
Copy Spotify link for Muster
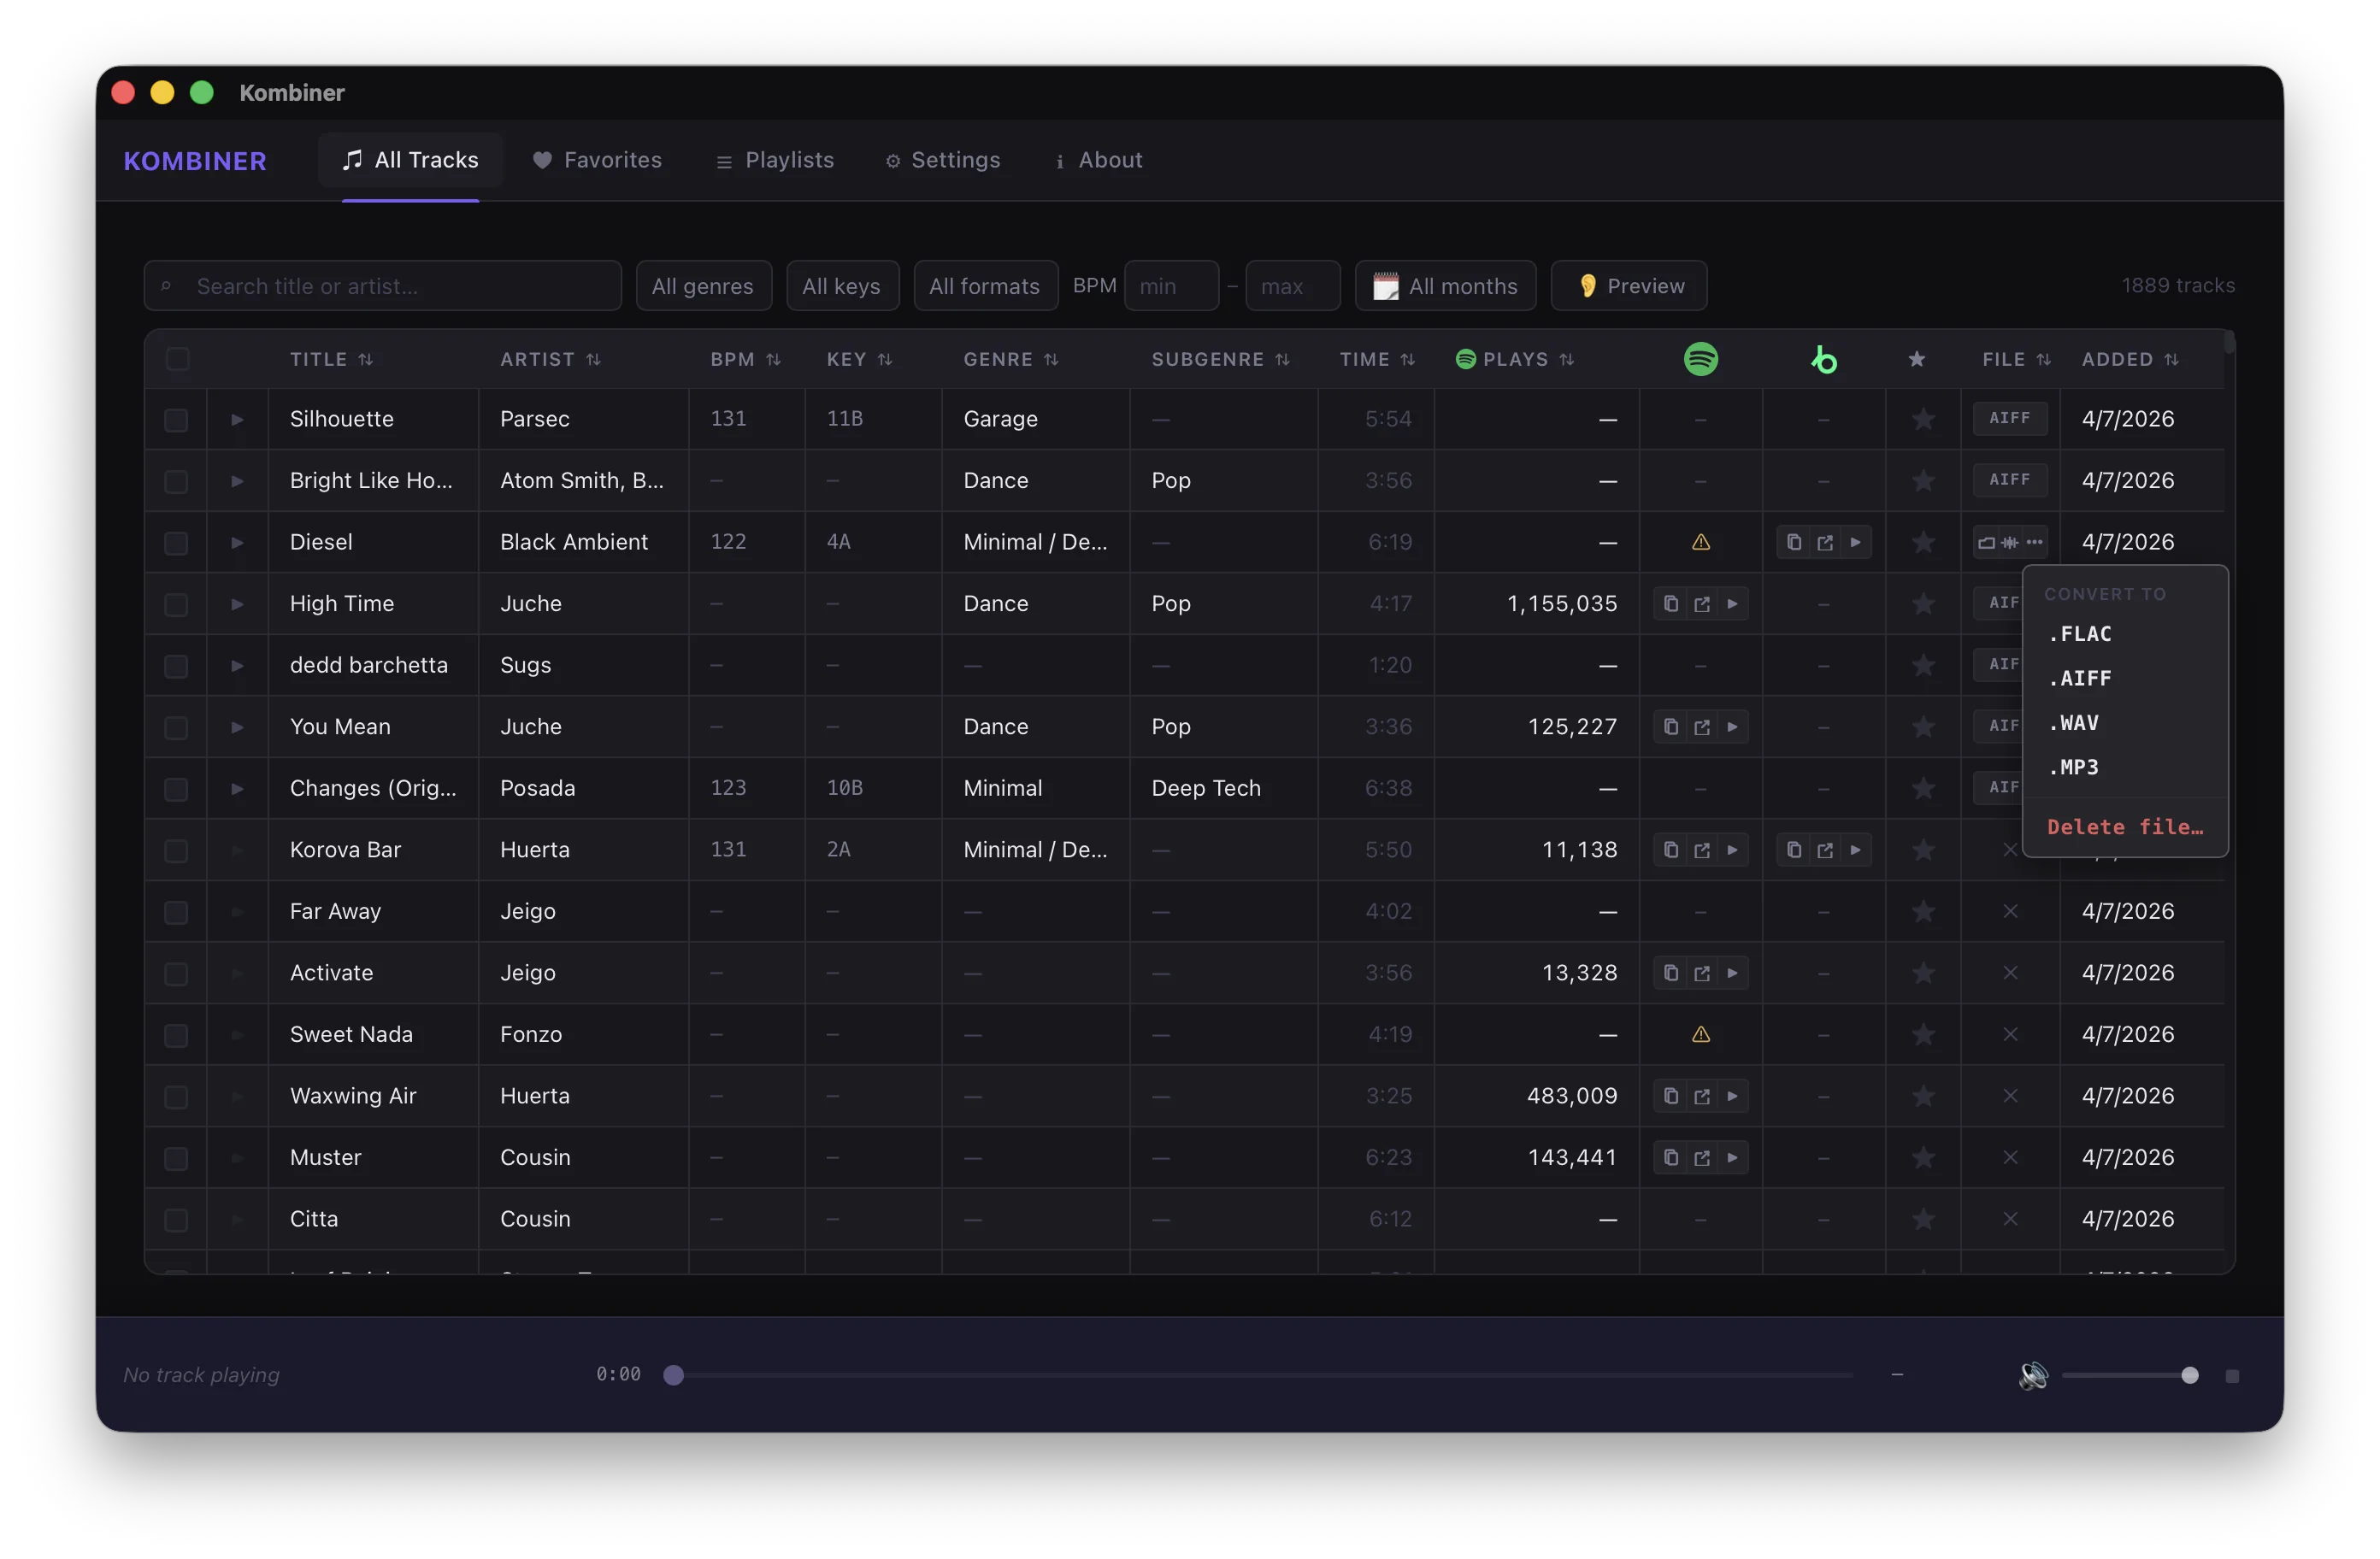1671,1158
